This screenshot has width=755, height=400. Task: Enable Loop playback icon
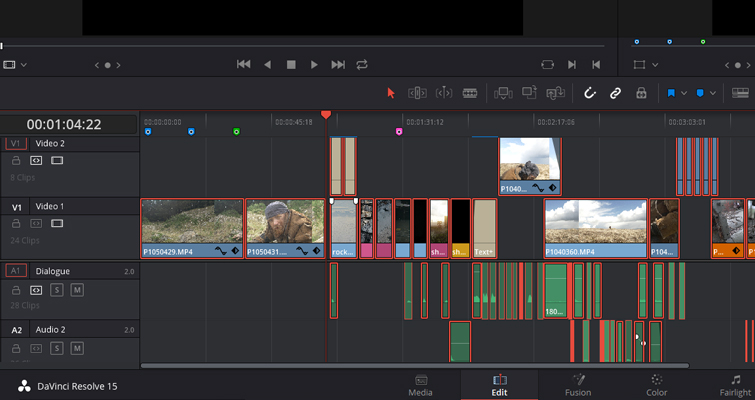[x=362, y=64]
